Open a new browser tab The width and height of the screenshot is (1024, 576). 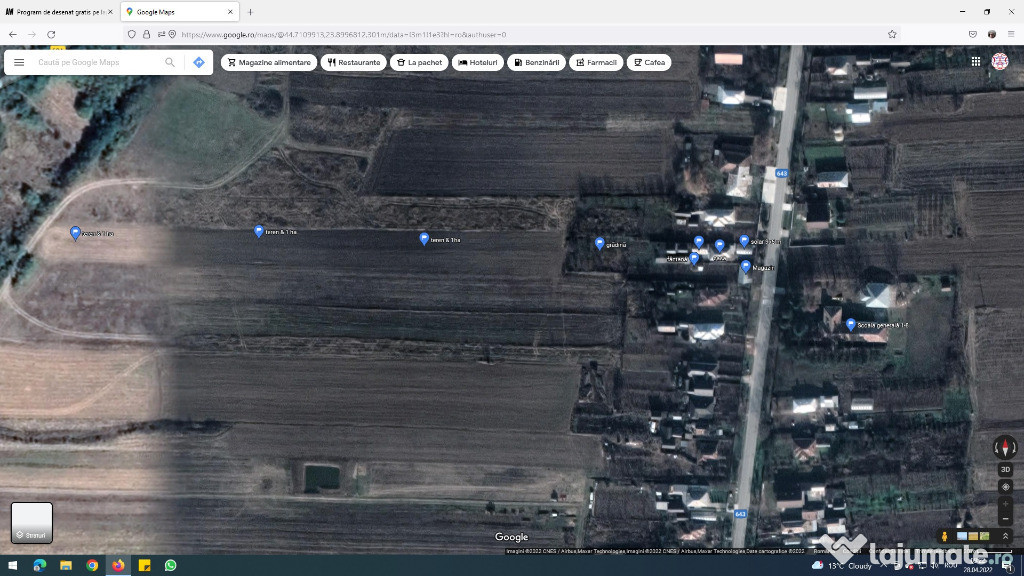(x=250, y=12)
